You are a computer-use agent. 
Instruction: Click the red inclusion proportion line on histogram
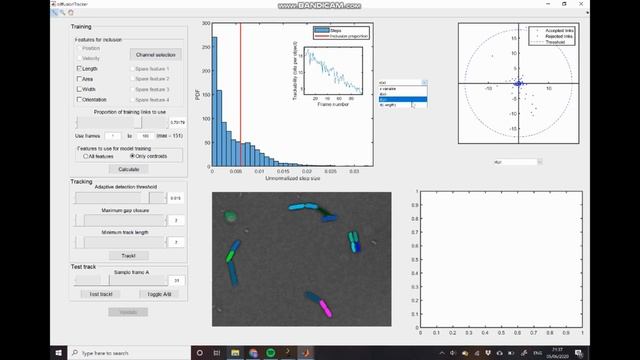[240, 94]
